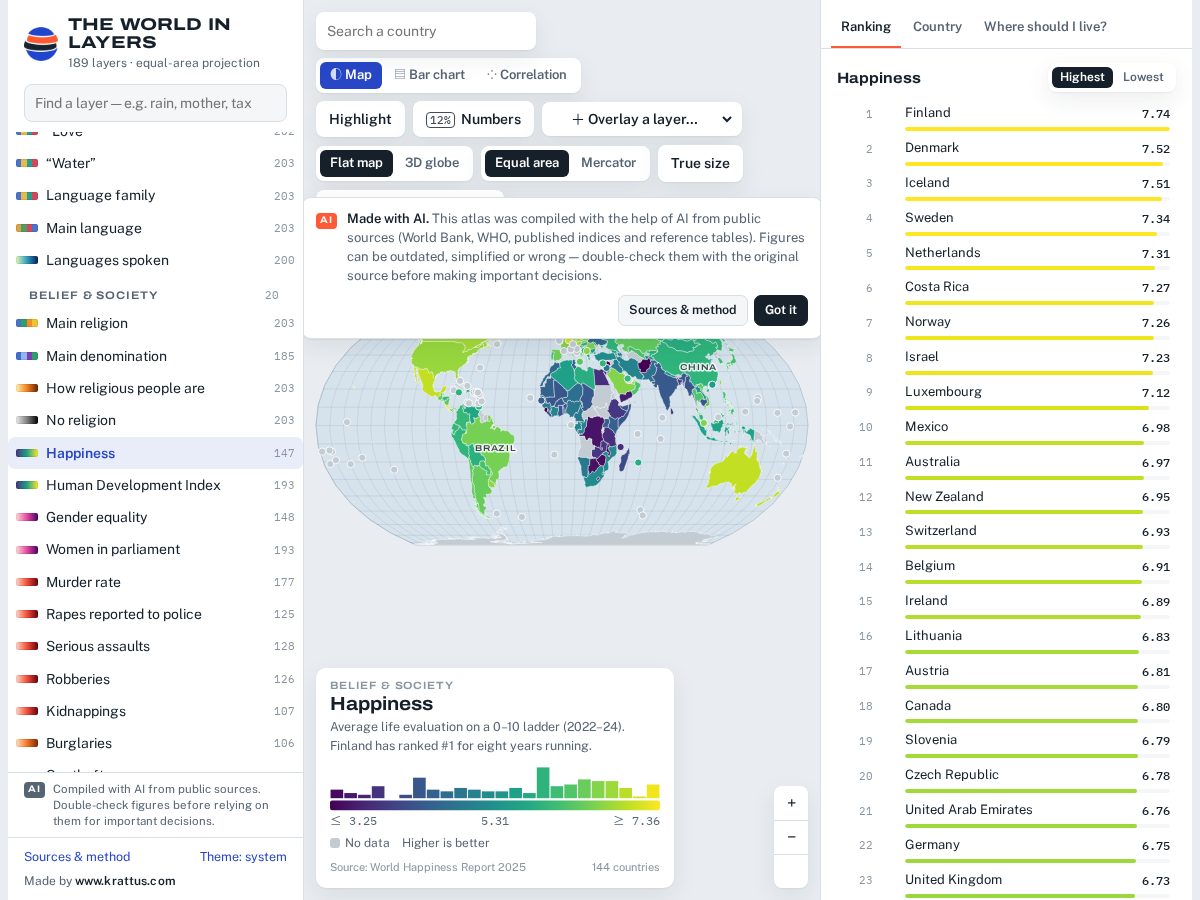Screen dimensions: 1200x900
Task: Click the Search a country field
Action: coord(426,31)
